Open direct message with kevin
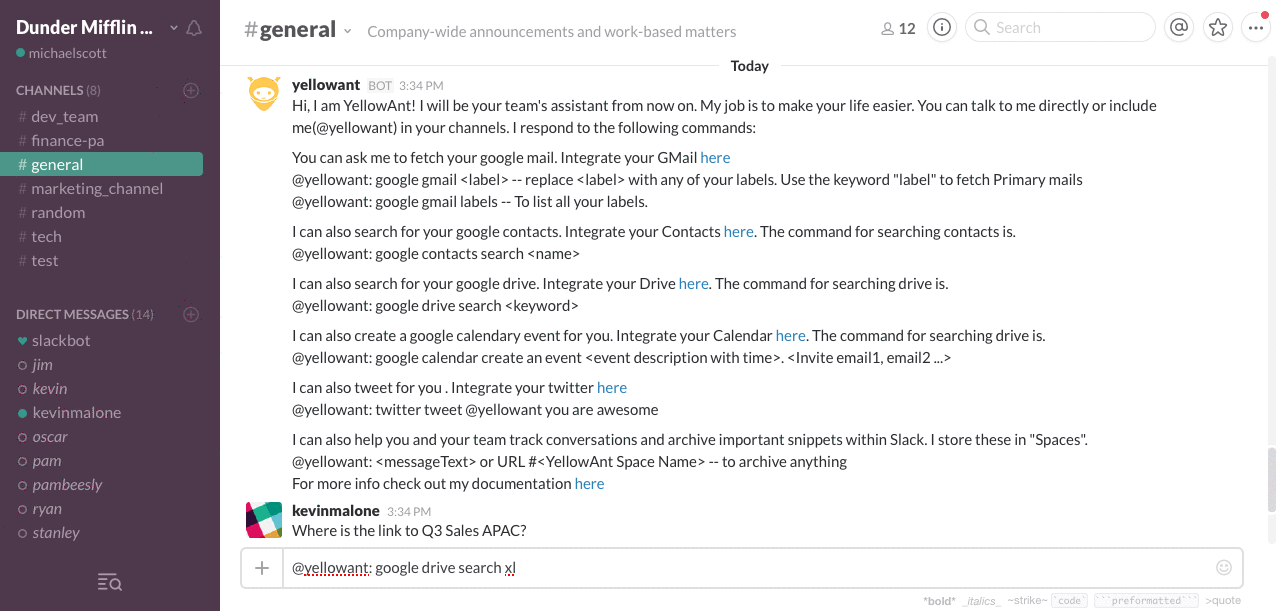This screenshot has height=611, width=1280. [x=50, y=388]
